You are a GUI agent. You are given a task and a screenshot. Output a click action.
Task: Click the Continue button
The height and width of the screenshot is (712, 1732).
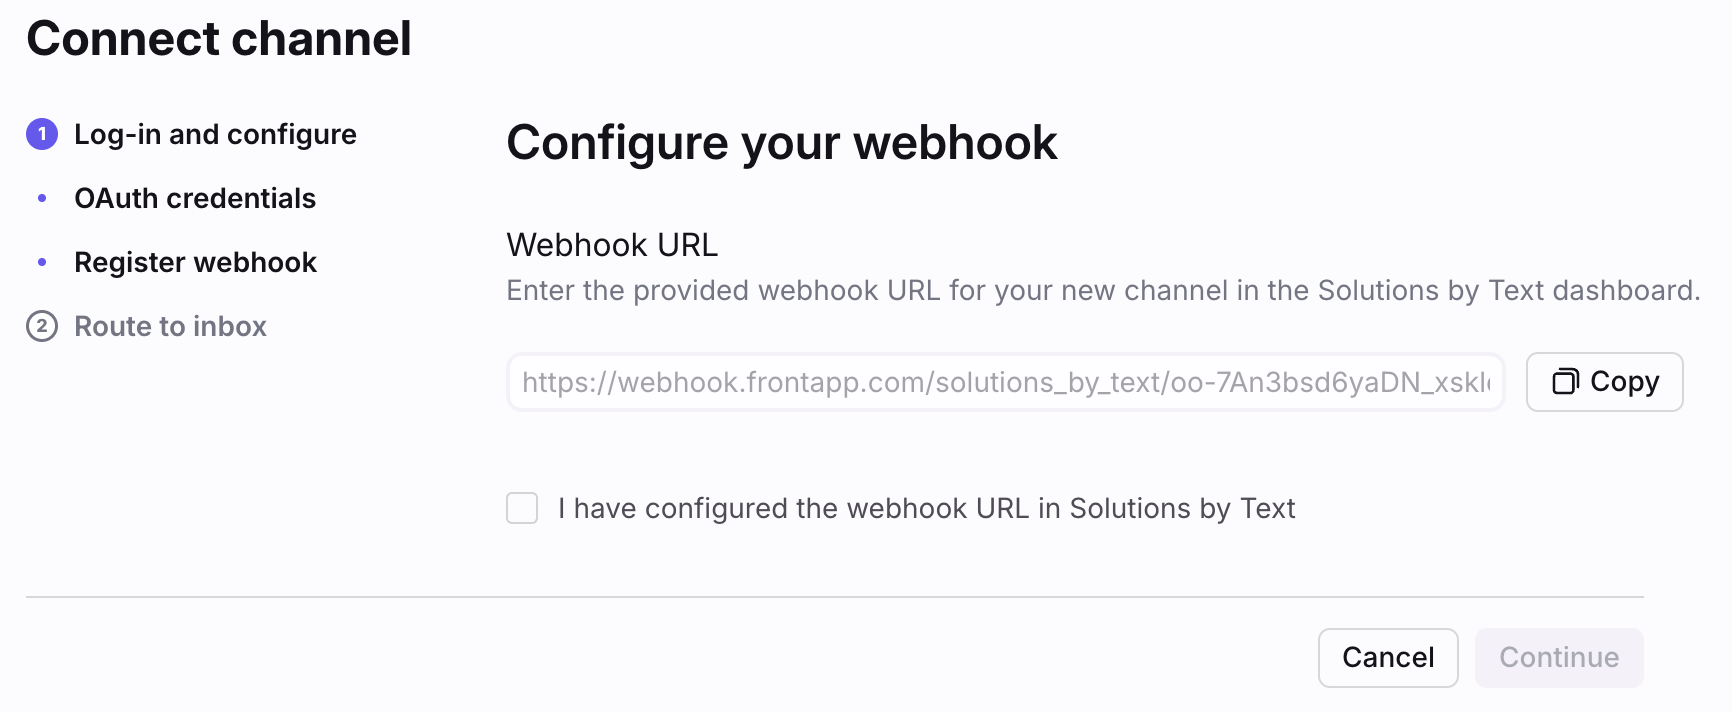click(x=1559, y=657)
